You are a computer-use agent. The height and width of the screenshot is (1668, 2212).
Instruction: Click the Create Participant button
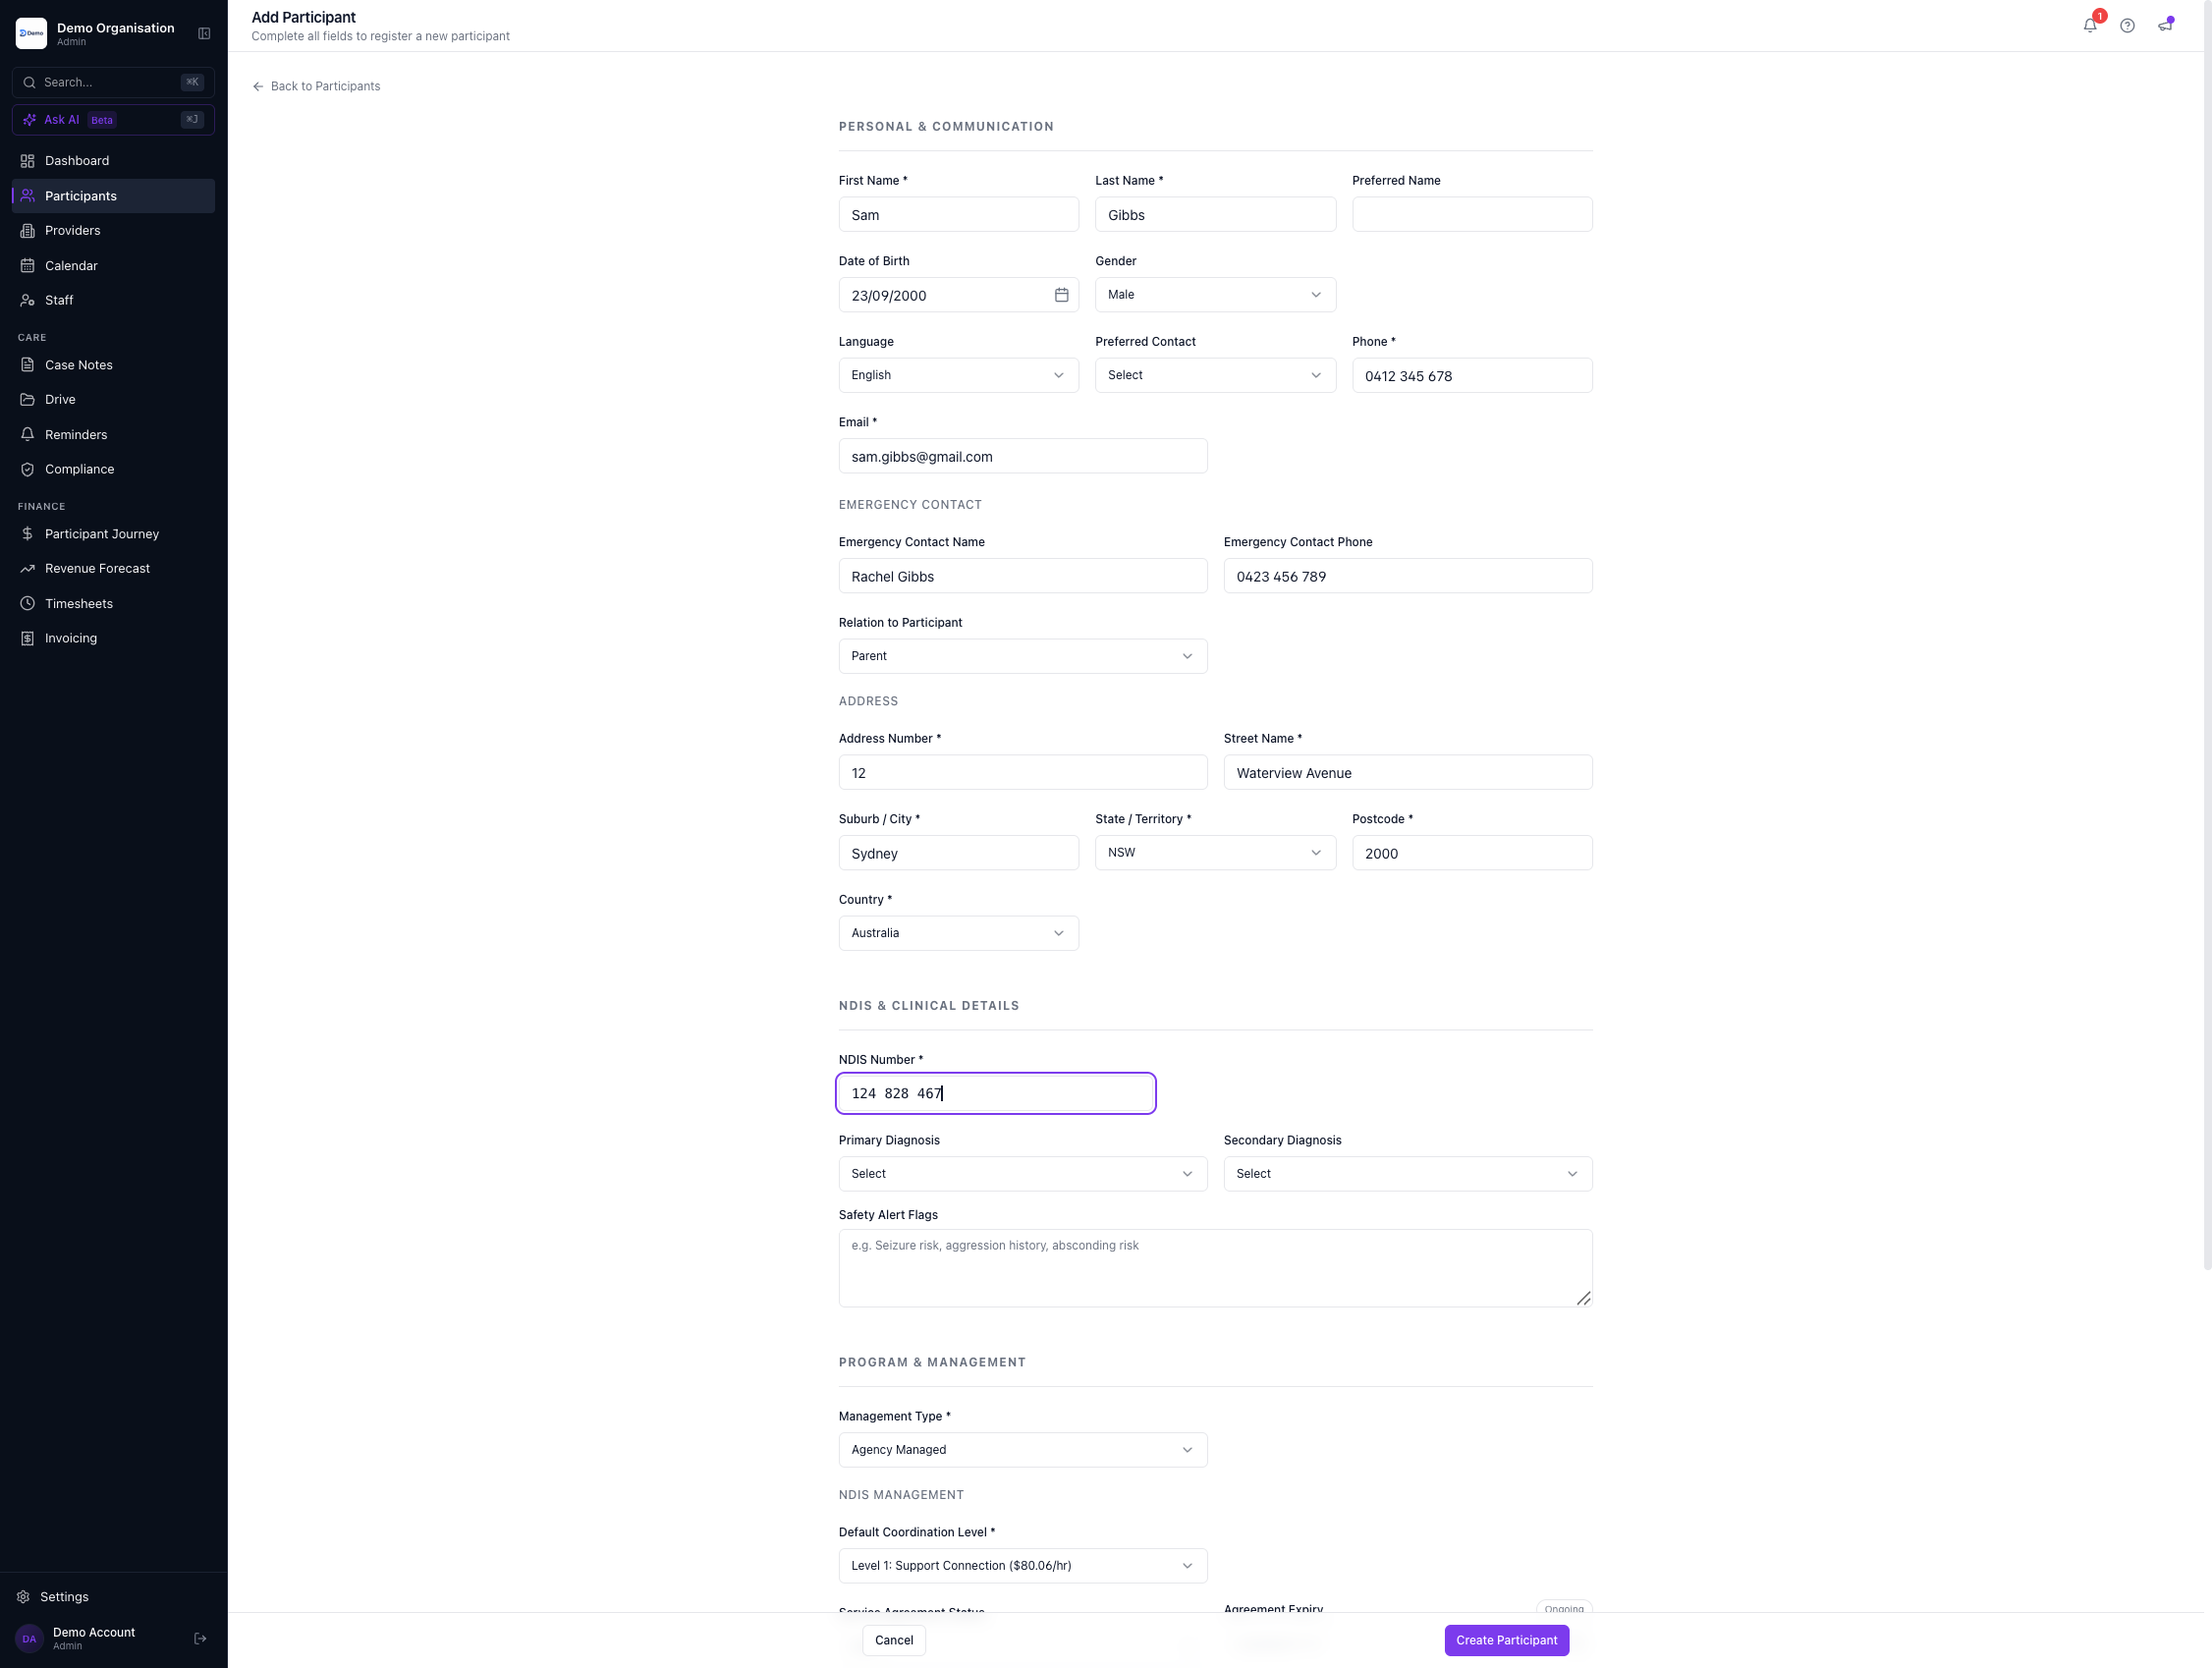click(1506, 1640)
